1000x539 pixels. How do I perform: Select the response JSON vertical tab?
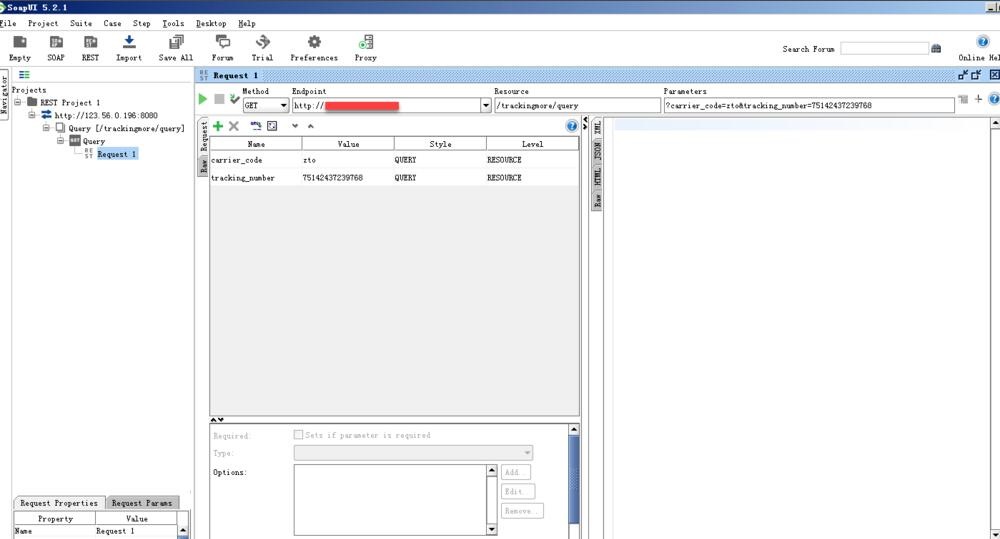click(x=597, y=151)
